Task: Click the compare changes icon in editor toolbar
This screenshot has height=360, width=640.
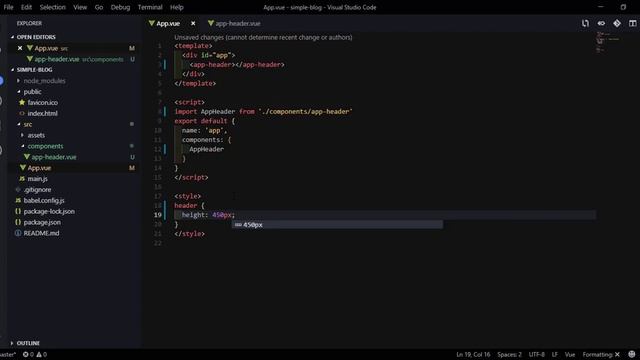Action: click(585, 23)
